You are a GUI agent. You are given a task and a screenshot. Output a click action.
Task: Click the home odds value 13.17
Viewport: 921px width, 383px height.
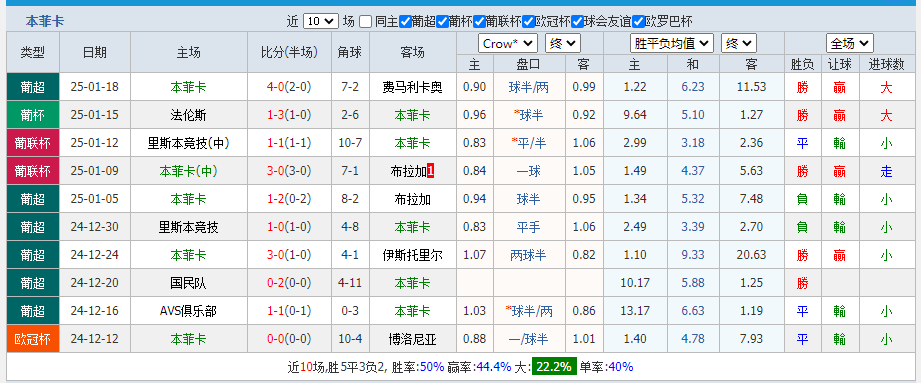point(634,311)
